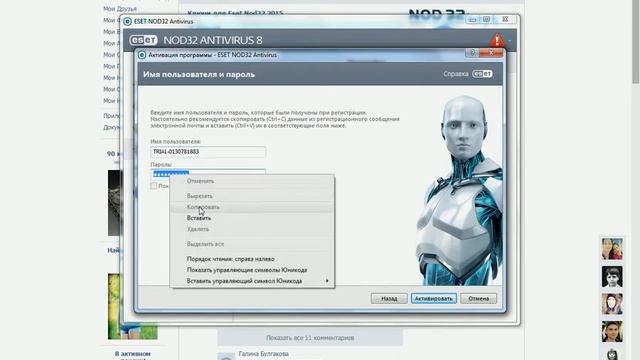Click the ESET logo in NOD32 Antivirus 8 header
Image resolution: width=640 pixels, height=360 pixels.
[143, 40]
